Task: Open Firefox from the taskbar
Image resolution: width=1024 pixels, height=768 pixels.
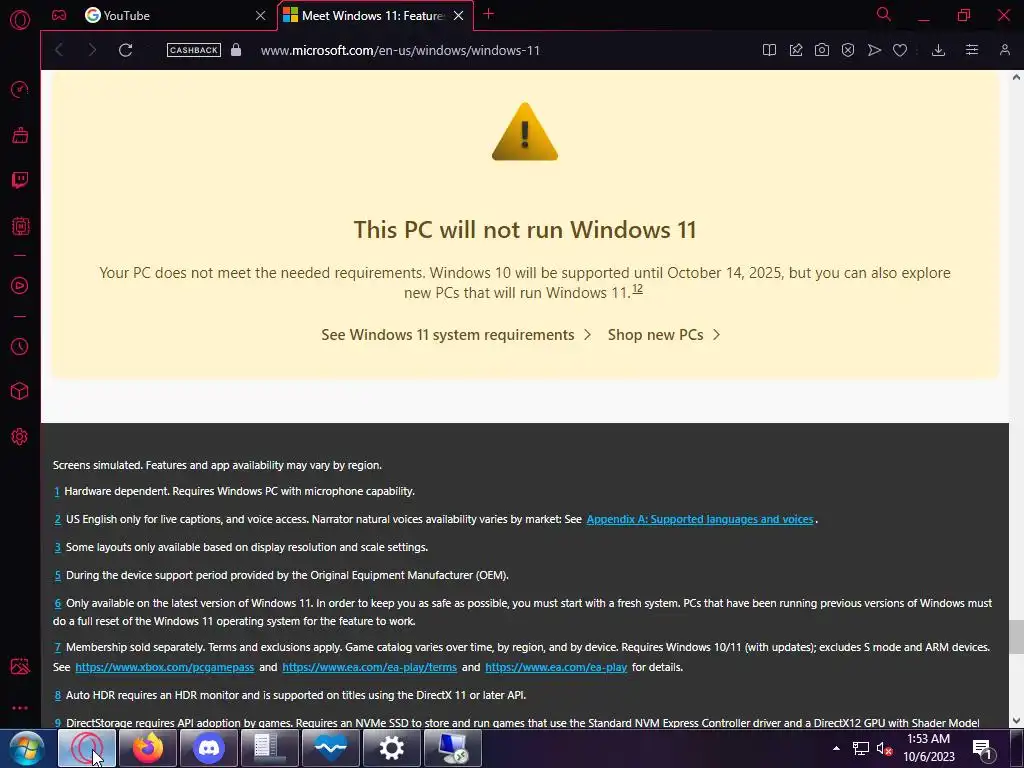Action: [x=148, y=748]
